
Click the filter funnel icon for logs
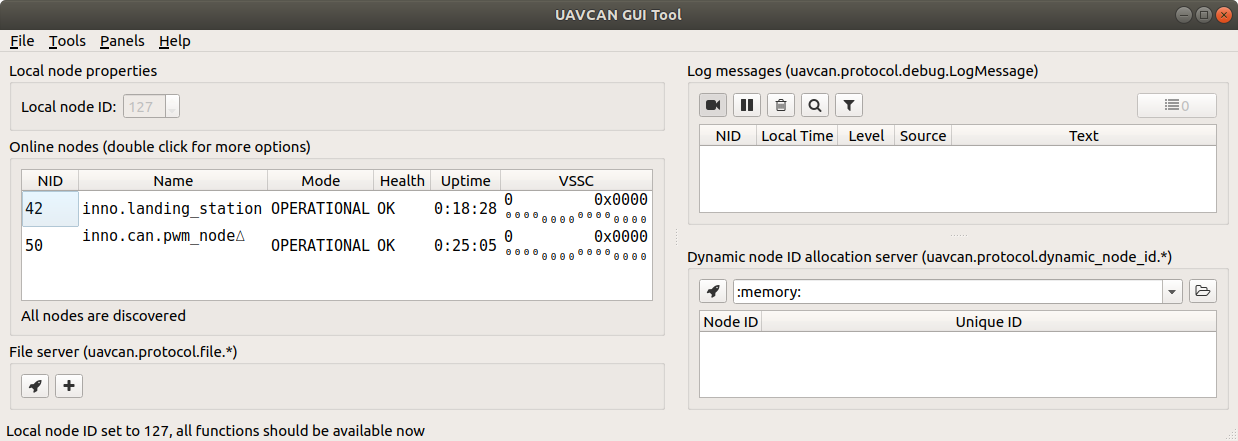coord(849,105)
